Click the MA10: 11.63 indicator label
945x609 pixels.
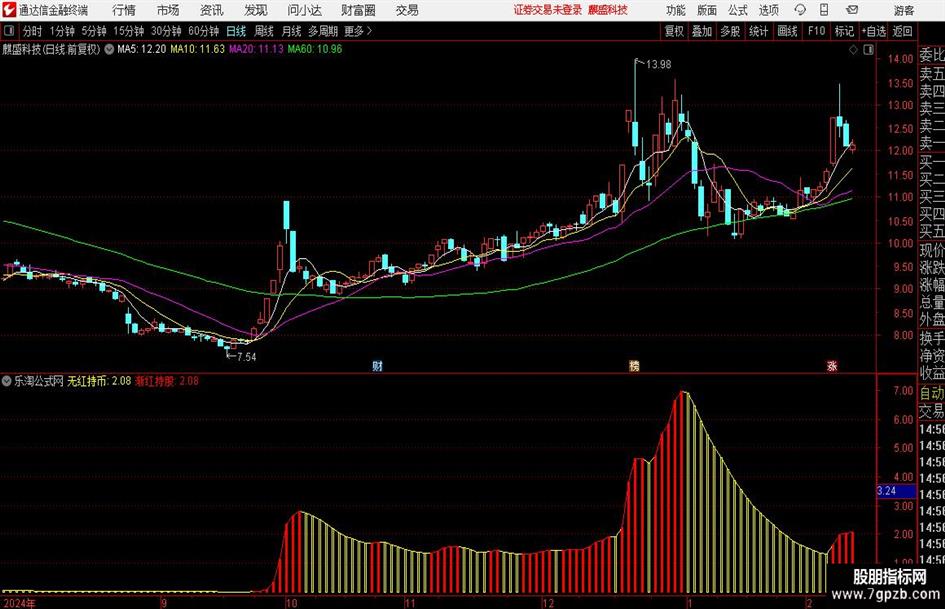point(198,49)
